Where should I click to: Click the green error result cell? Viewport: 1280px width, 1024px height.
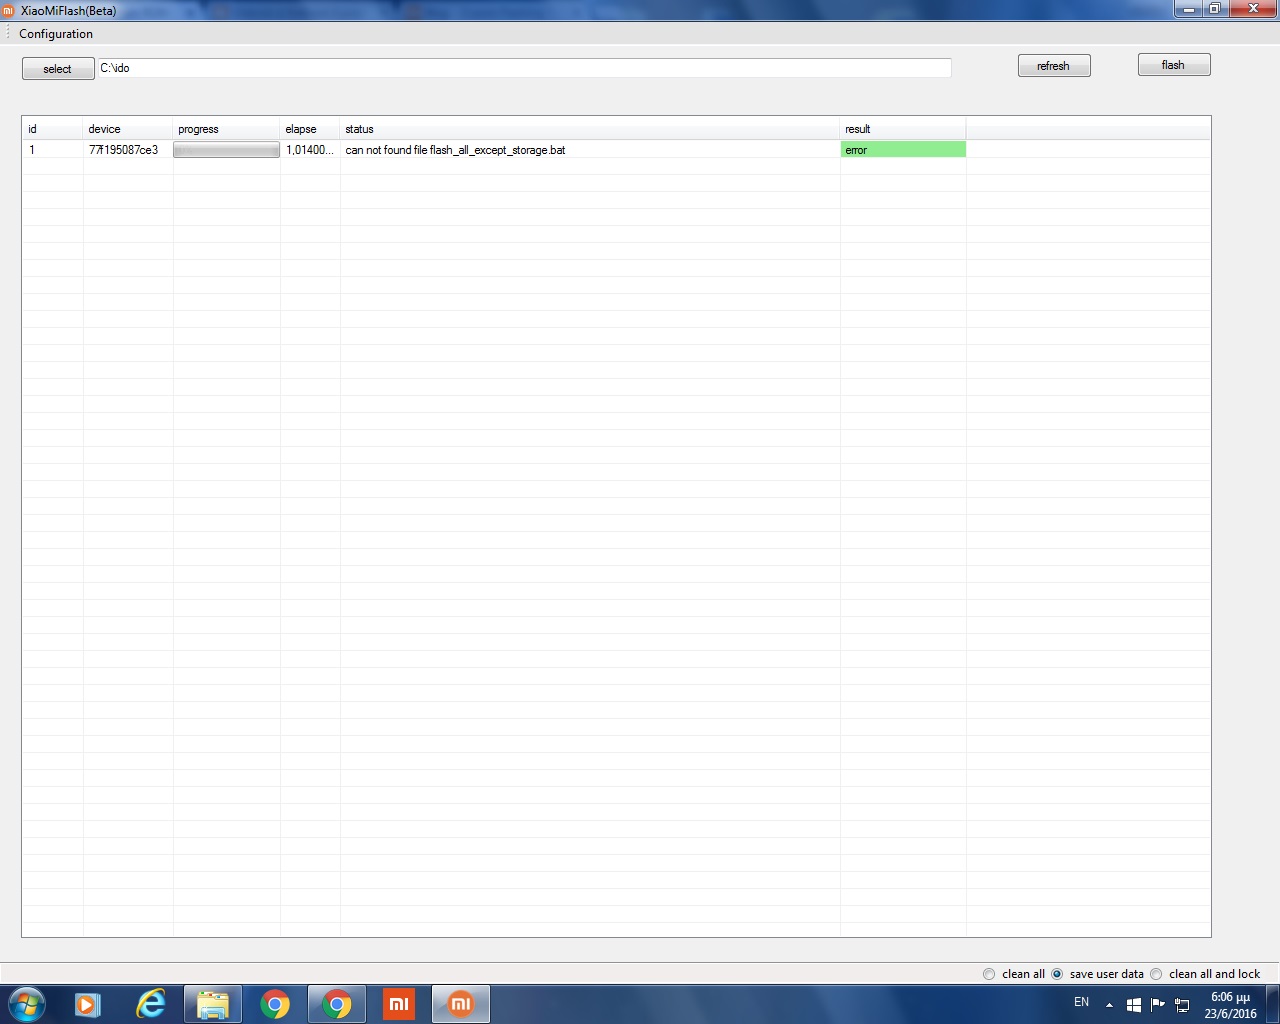point(903,150)
